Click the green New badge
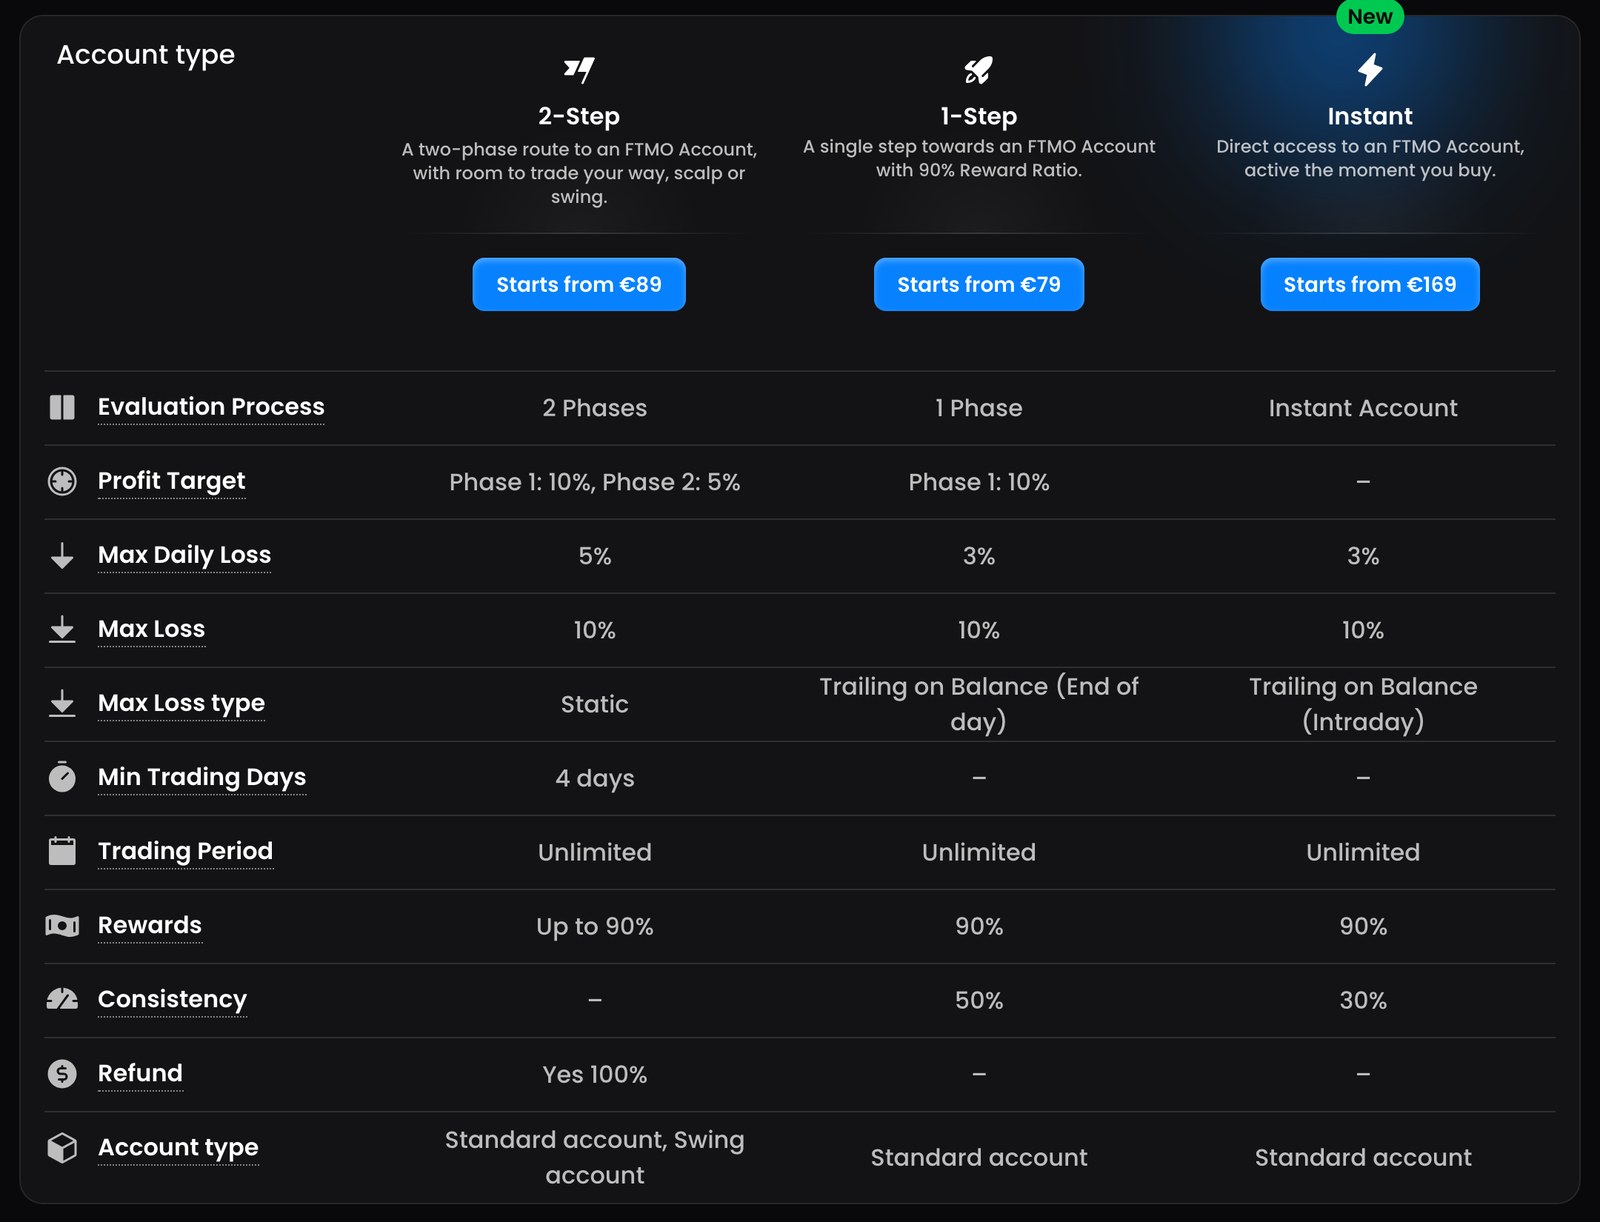Image resolution: width=1600 pixels, height=1222 pixels. 1370,16
